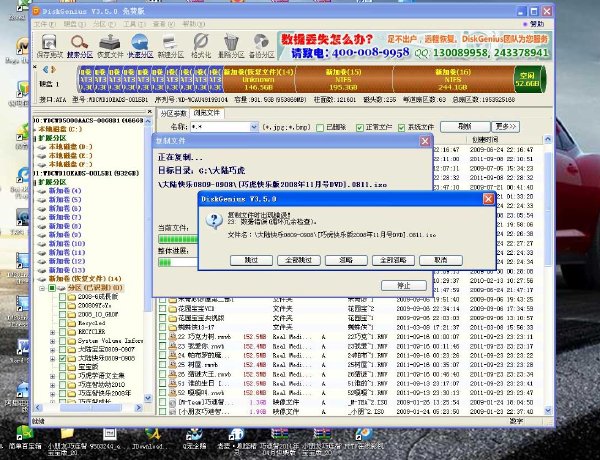Open the 简单百宝箱 desktop shortcut icon
Screen dimensions: 600x460
24,434
